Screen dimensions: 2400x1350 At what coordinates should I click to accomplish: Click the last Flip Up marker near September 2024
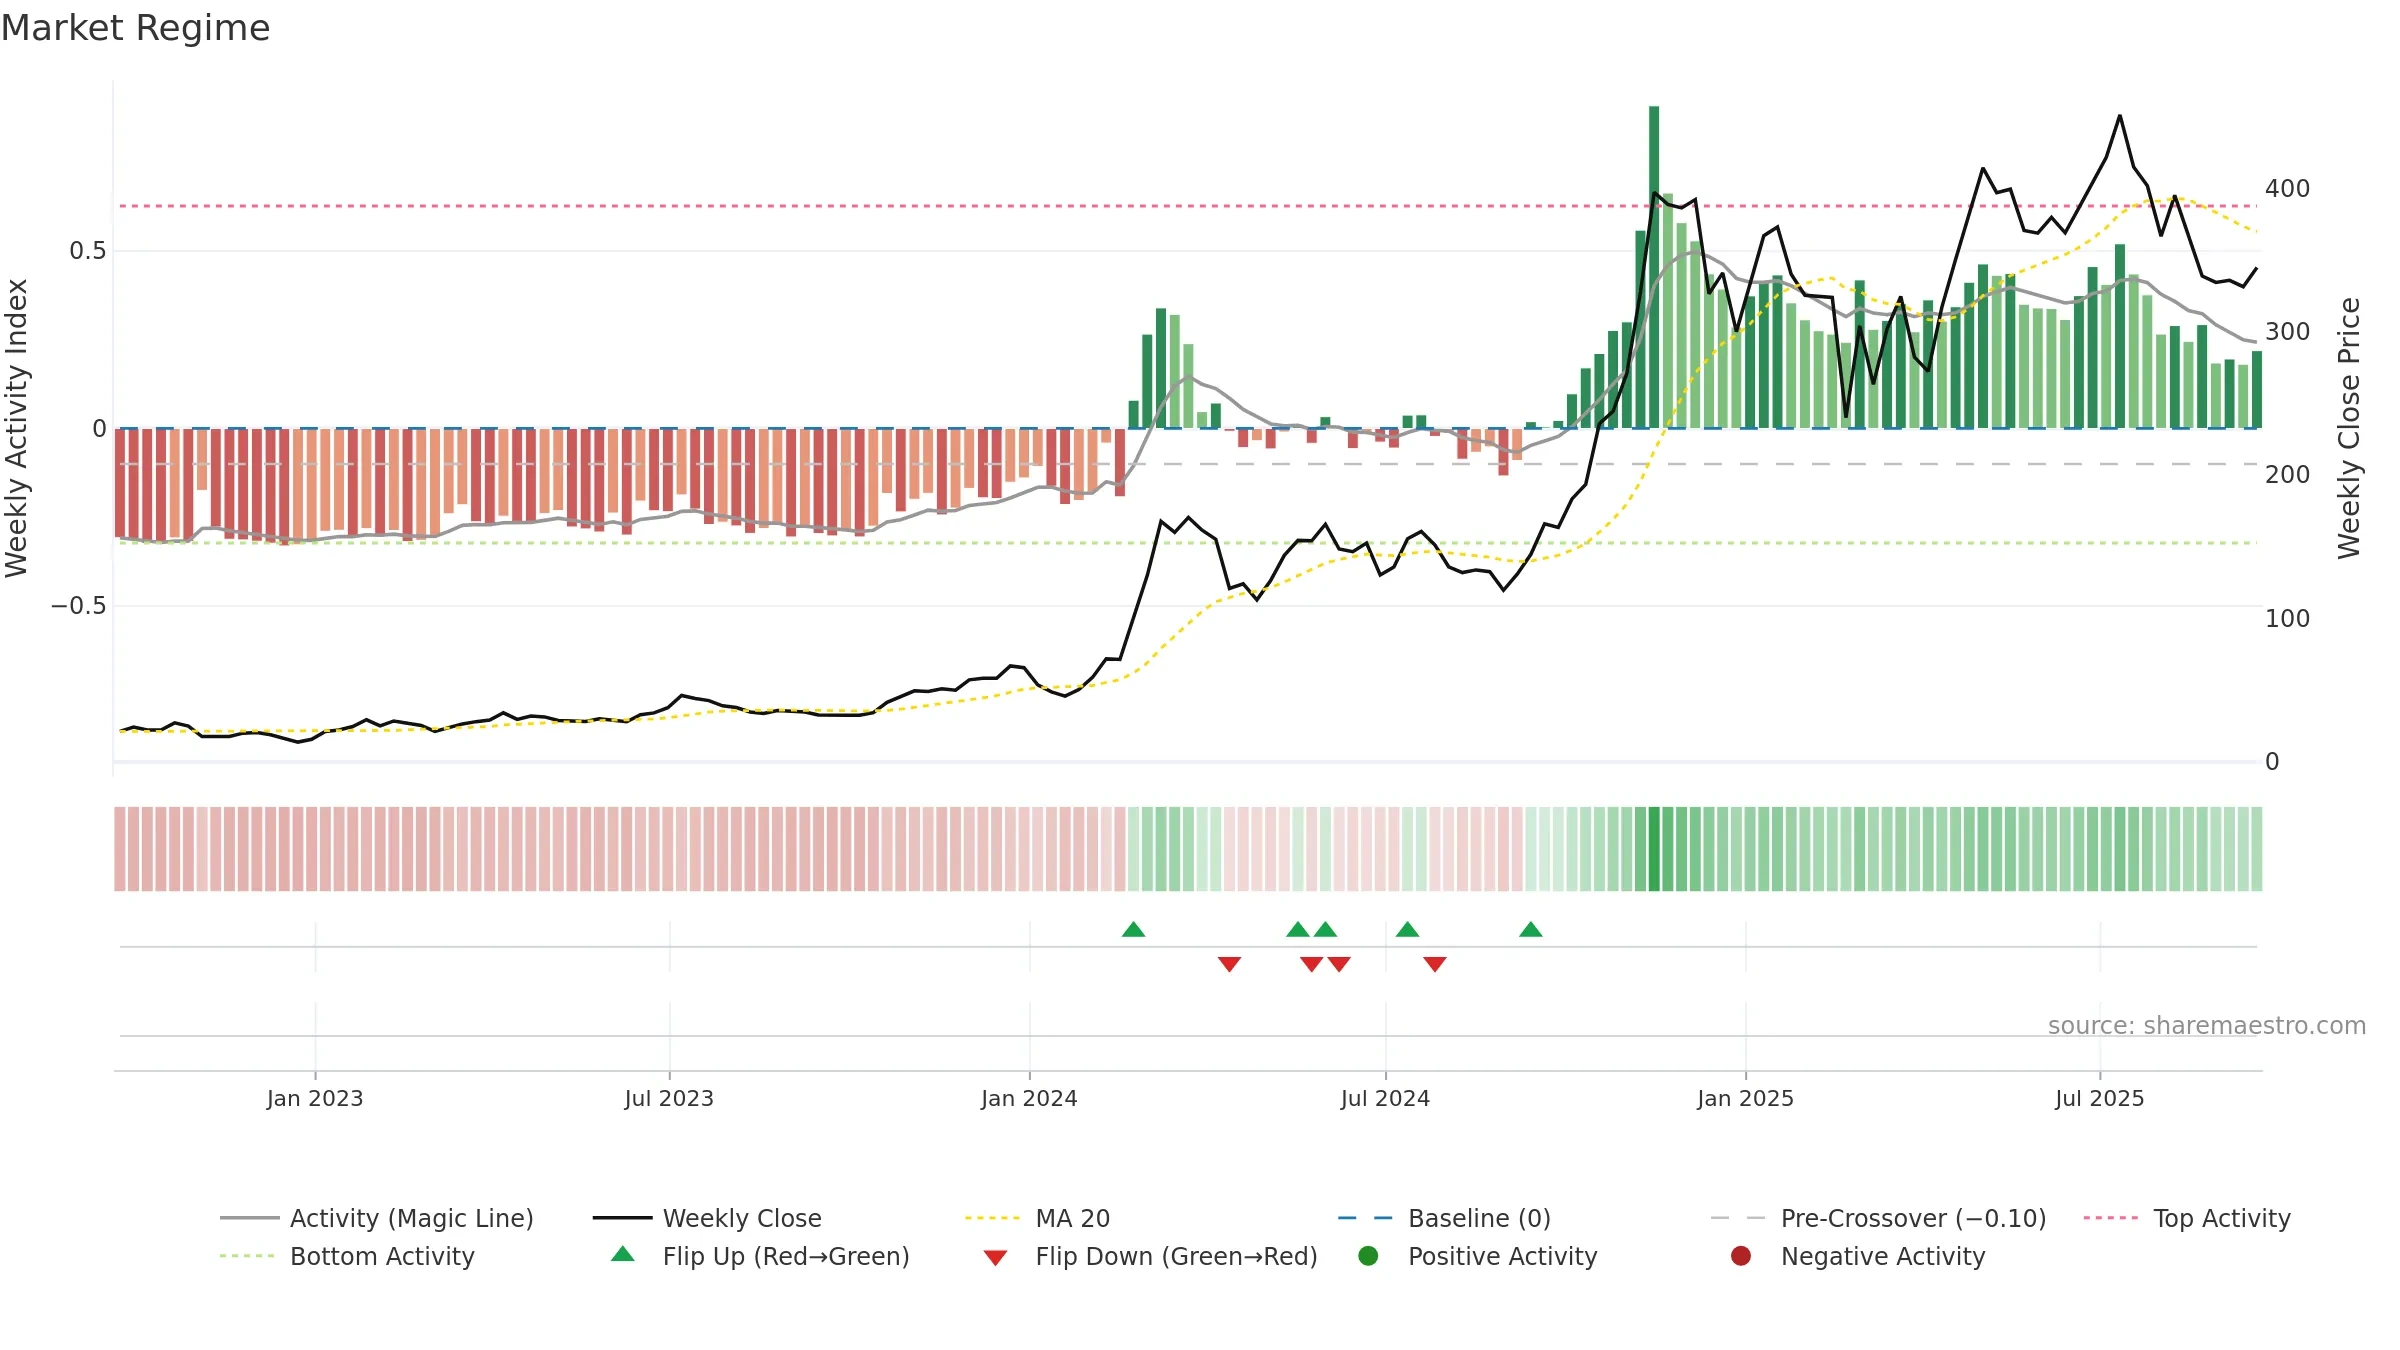[1530, 929]
